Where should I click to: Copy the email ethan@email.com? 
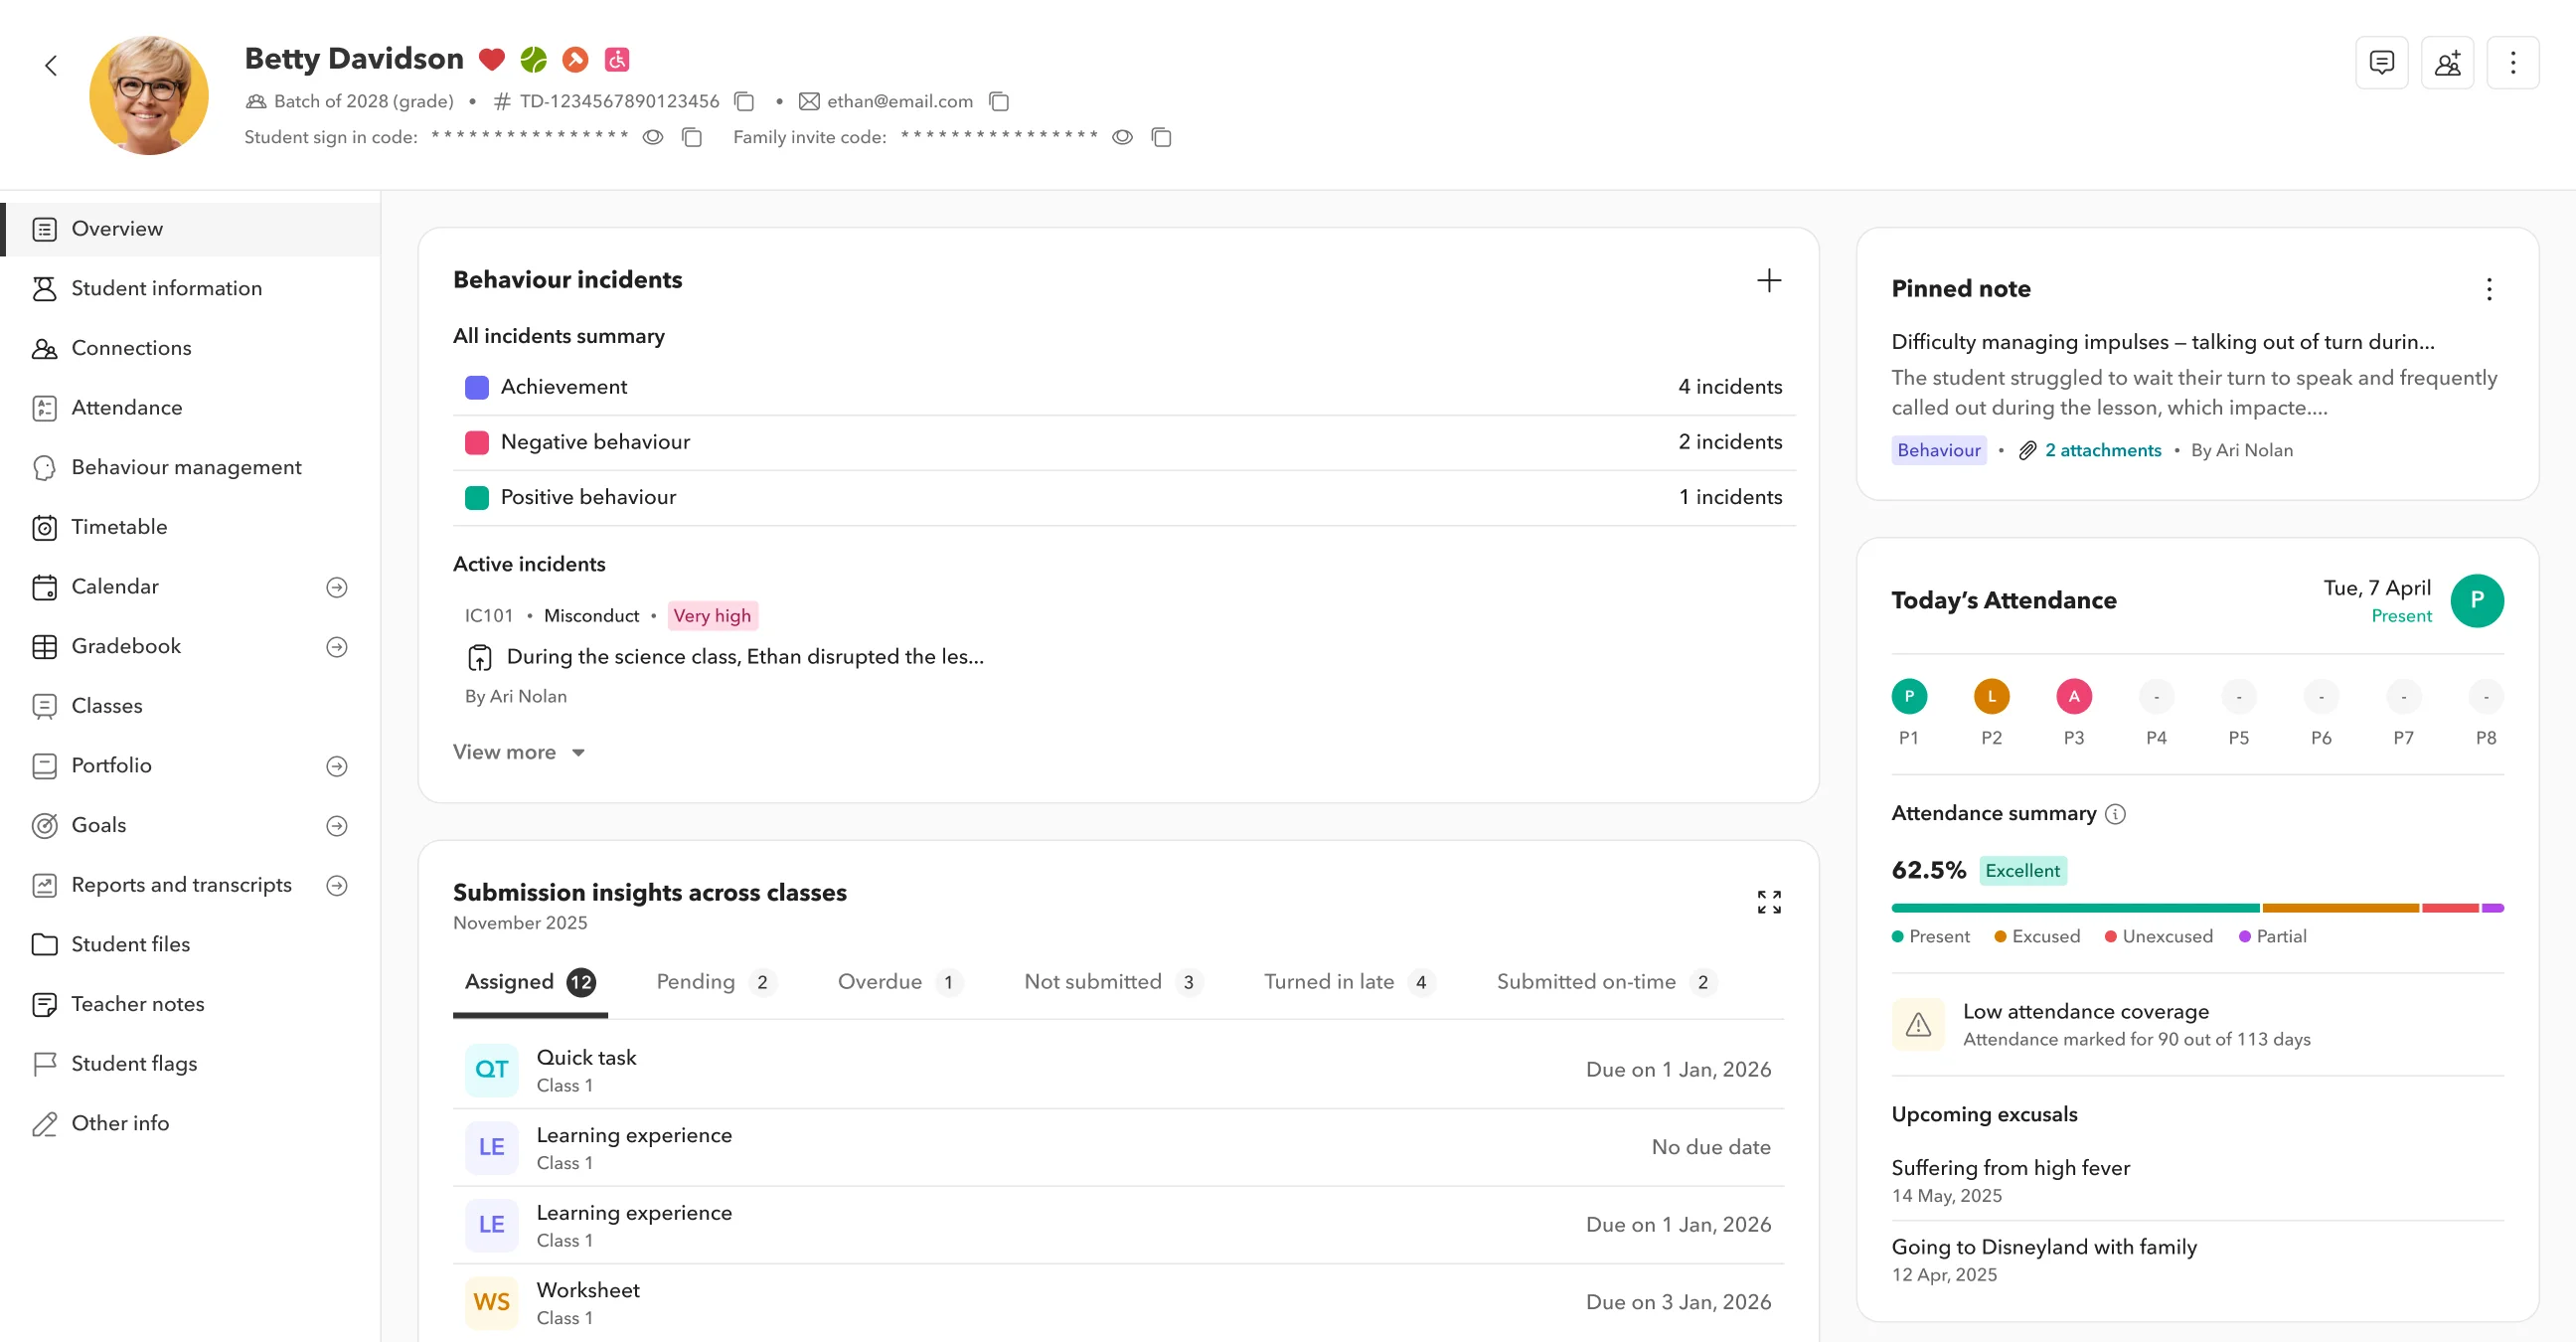[x=998, y=101]
